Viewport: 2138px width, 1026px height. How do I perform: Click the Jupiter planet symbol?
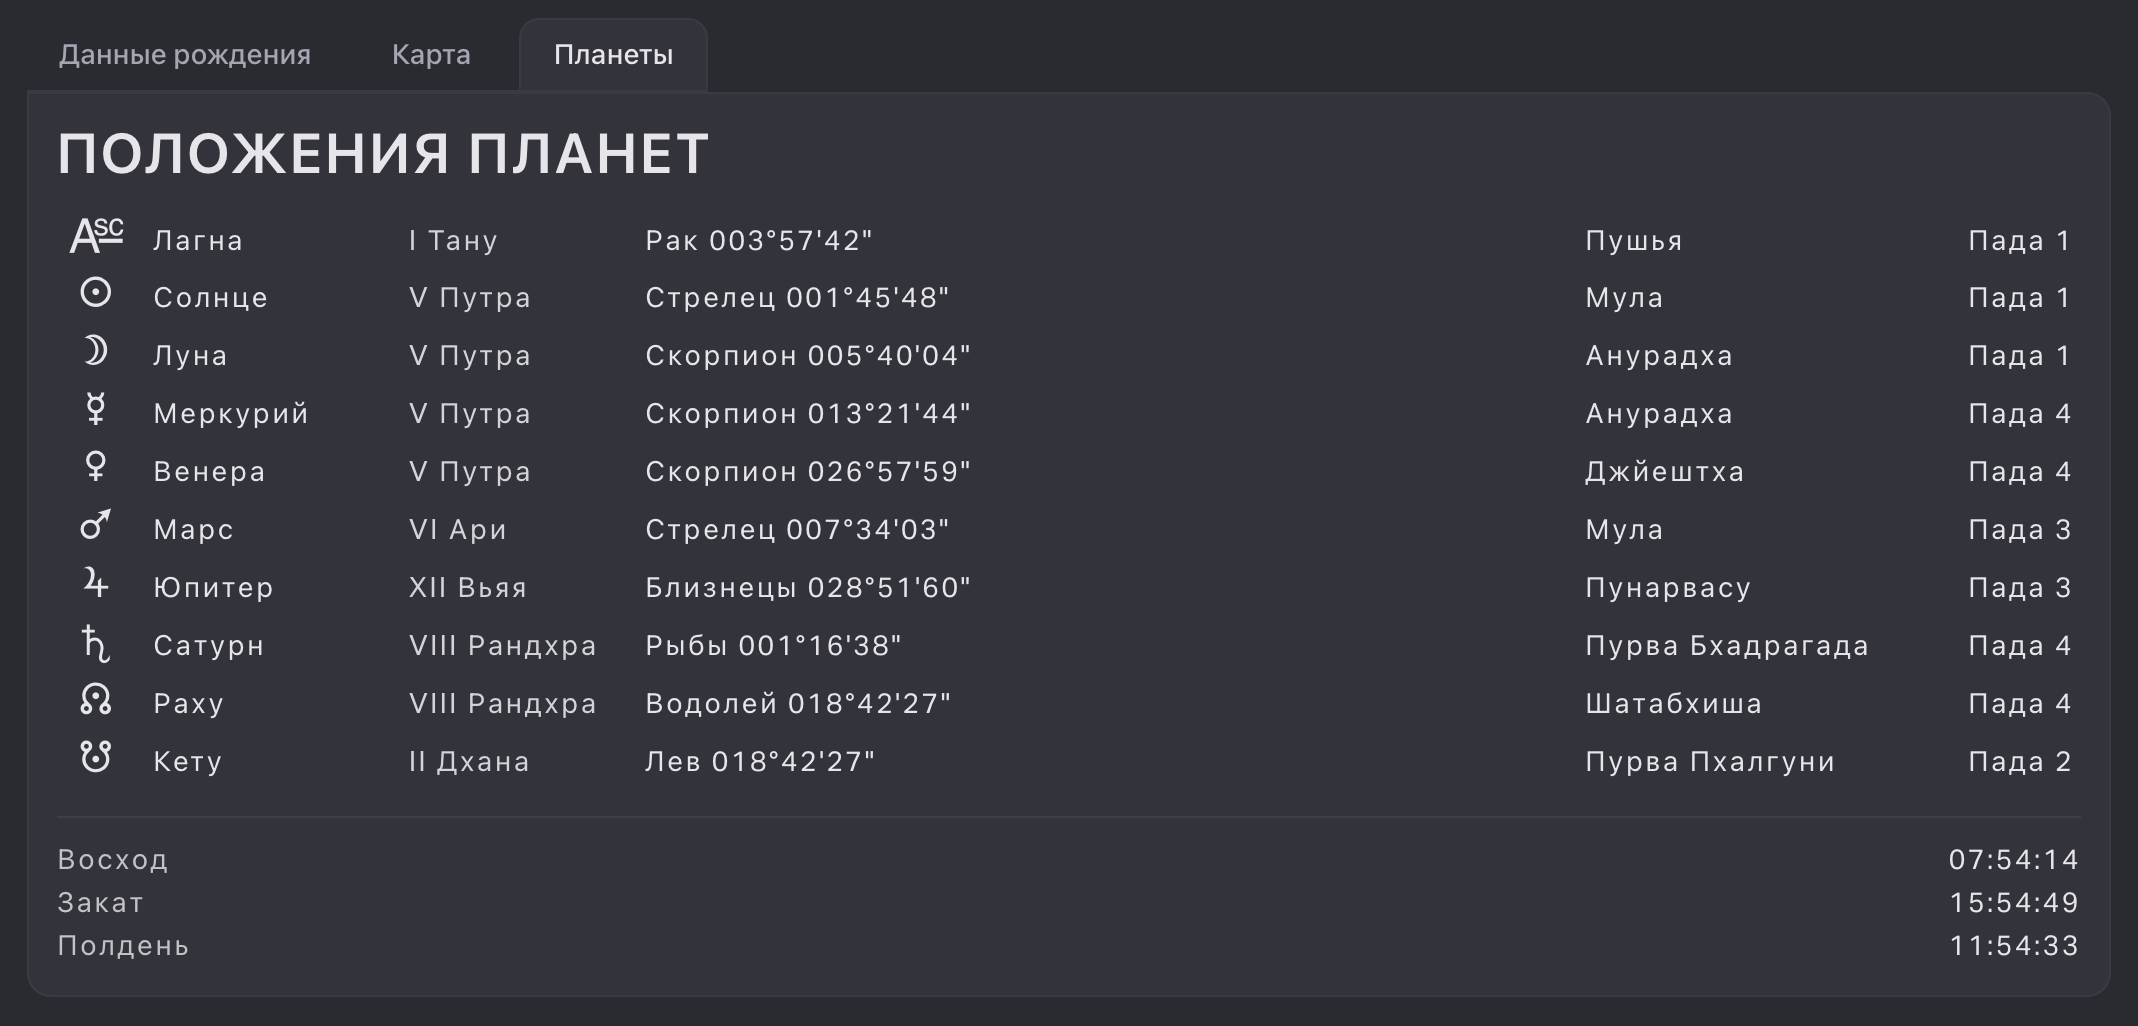[x=96, y=583]
